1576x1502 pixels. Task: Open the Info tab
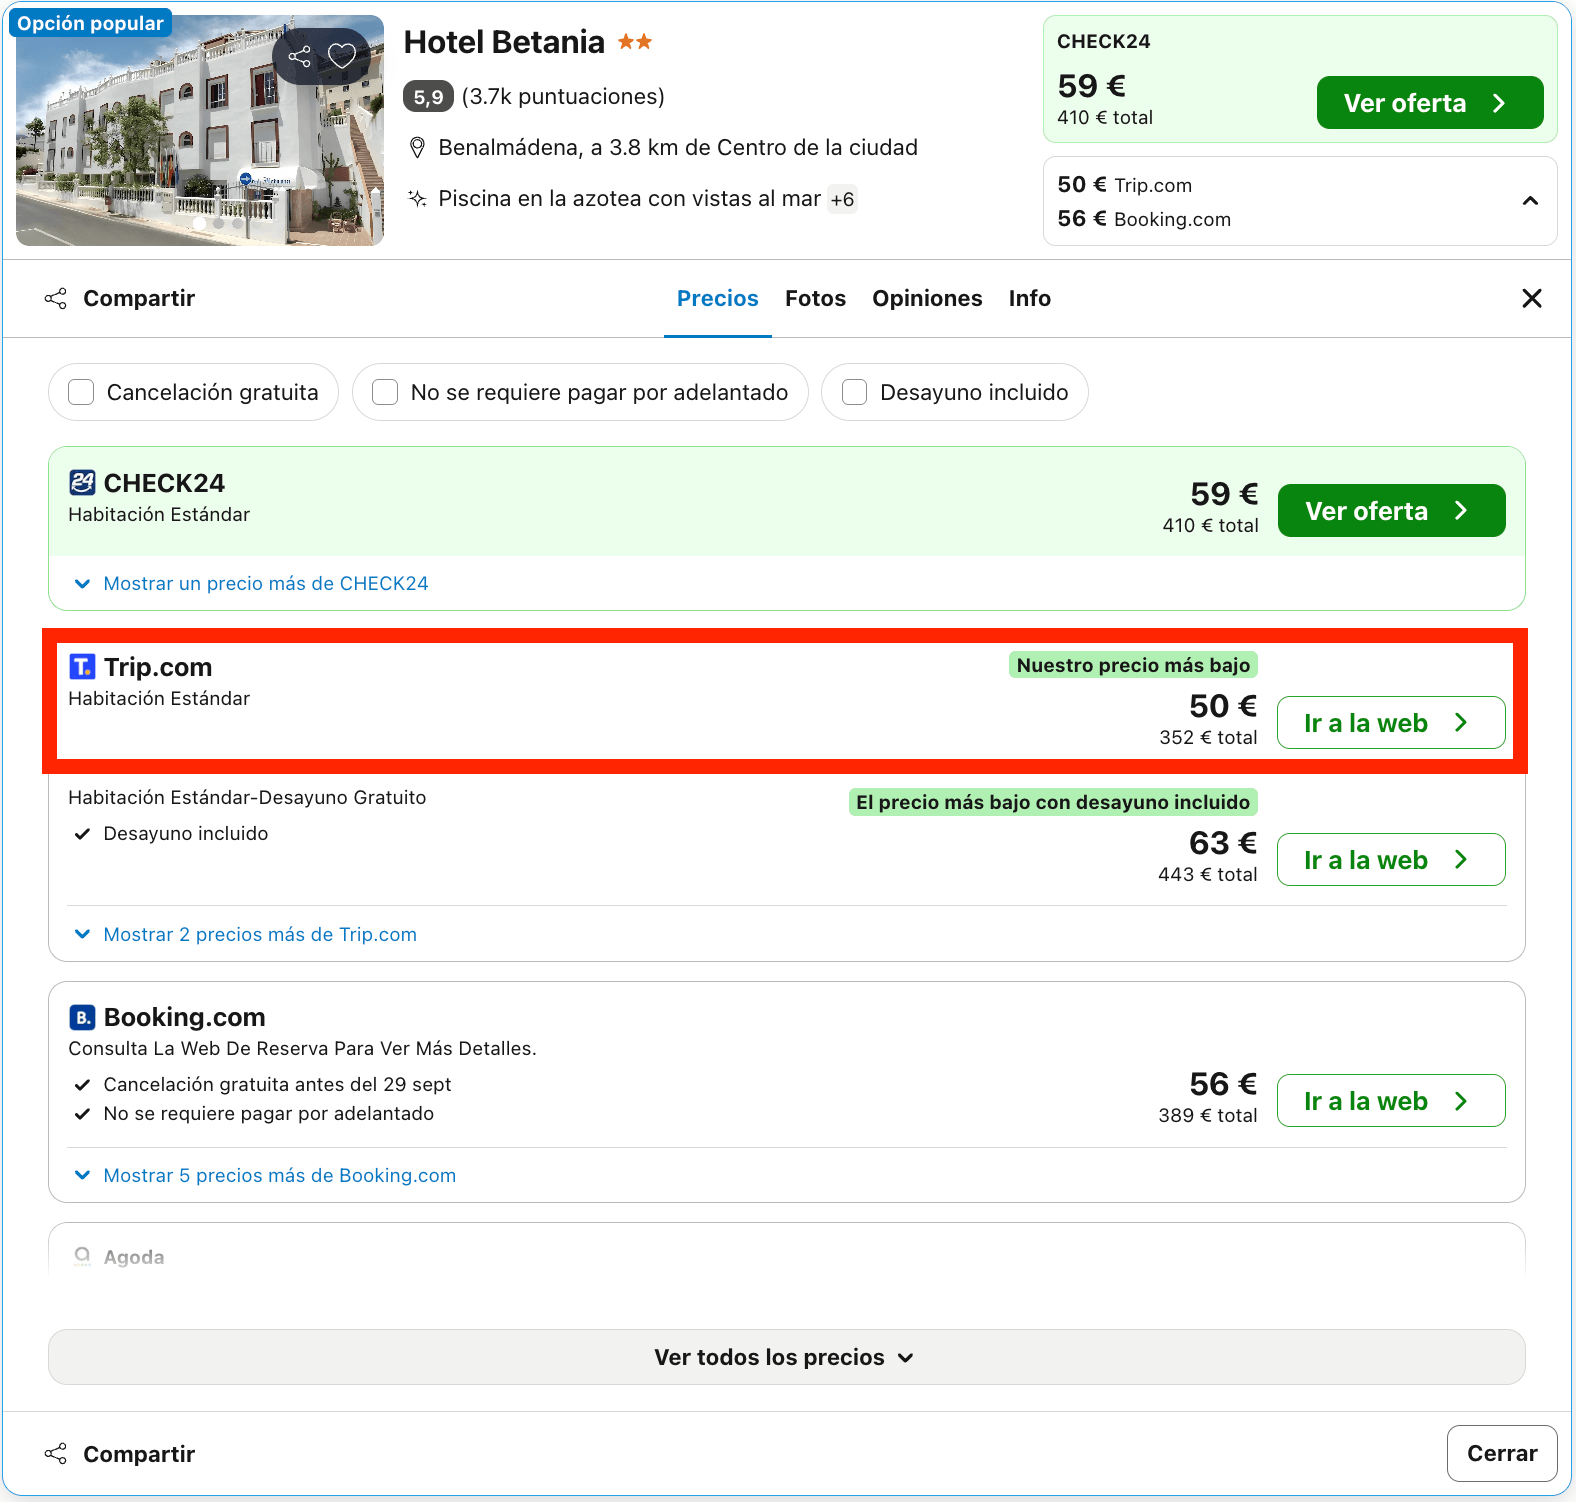point(1029,298)
